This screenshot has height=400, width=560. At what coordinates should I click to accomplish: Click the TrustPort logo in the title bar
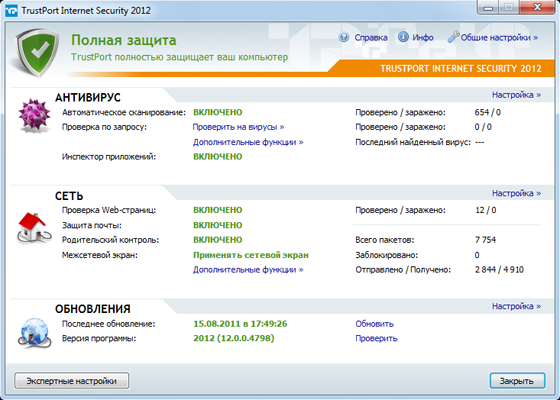coord(11,10)
